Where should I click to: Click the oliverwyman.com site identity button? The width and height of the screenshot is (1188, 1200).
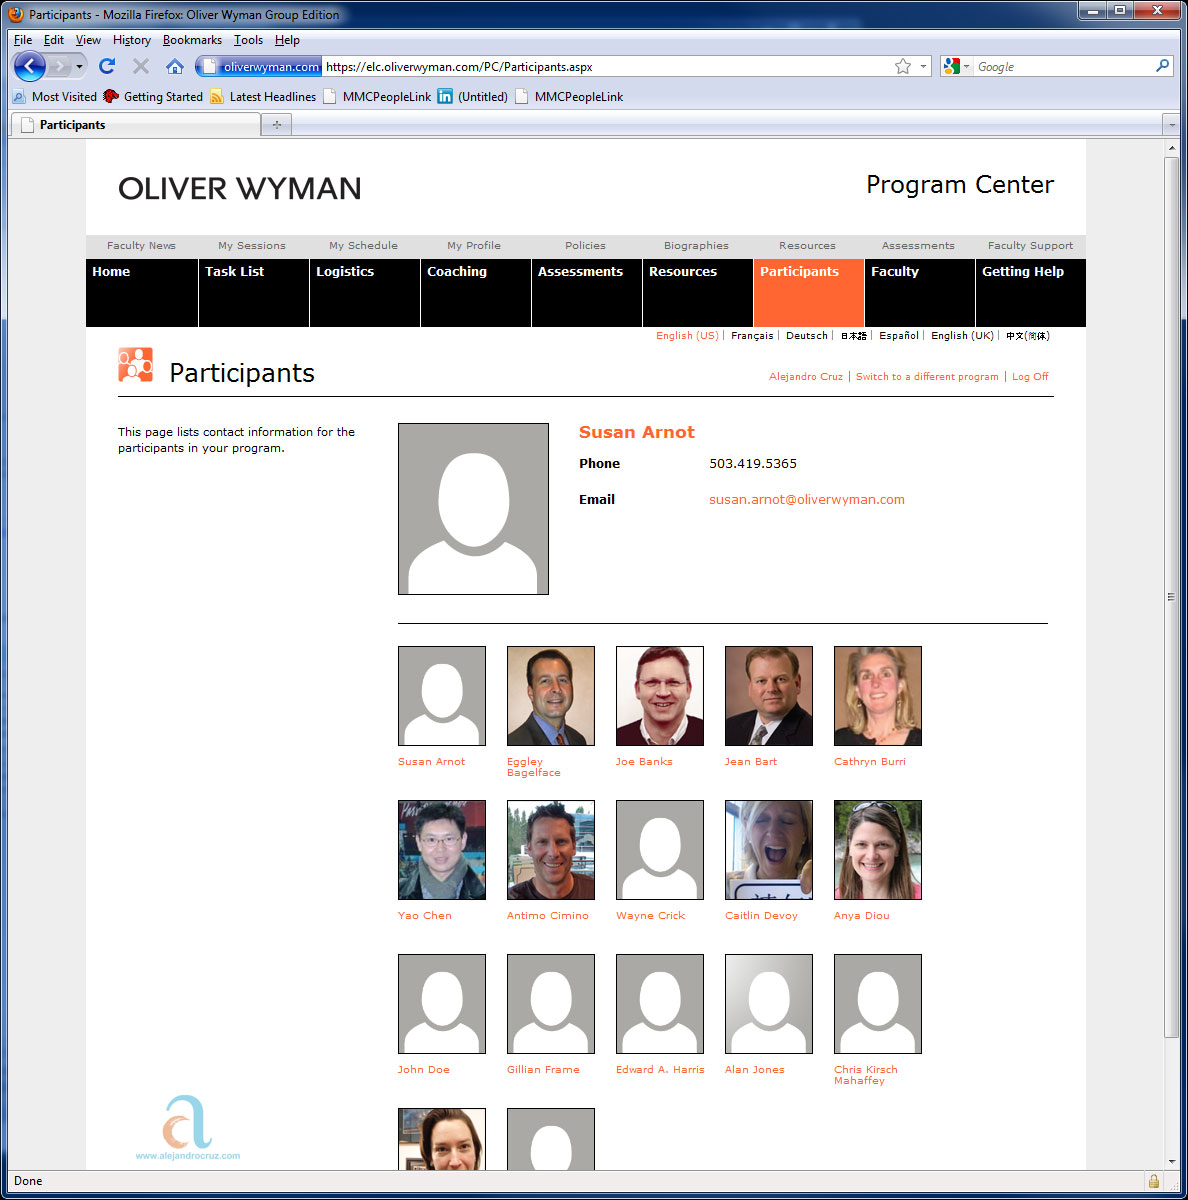click(260, 67)
